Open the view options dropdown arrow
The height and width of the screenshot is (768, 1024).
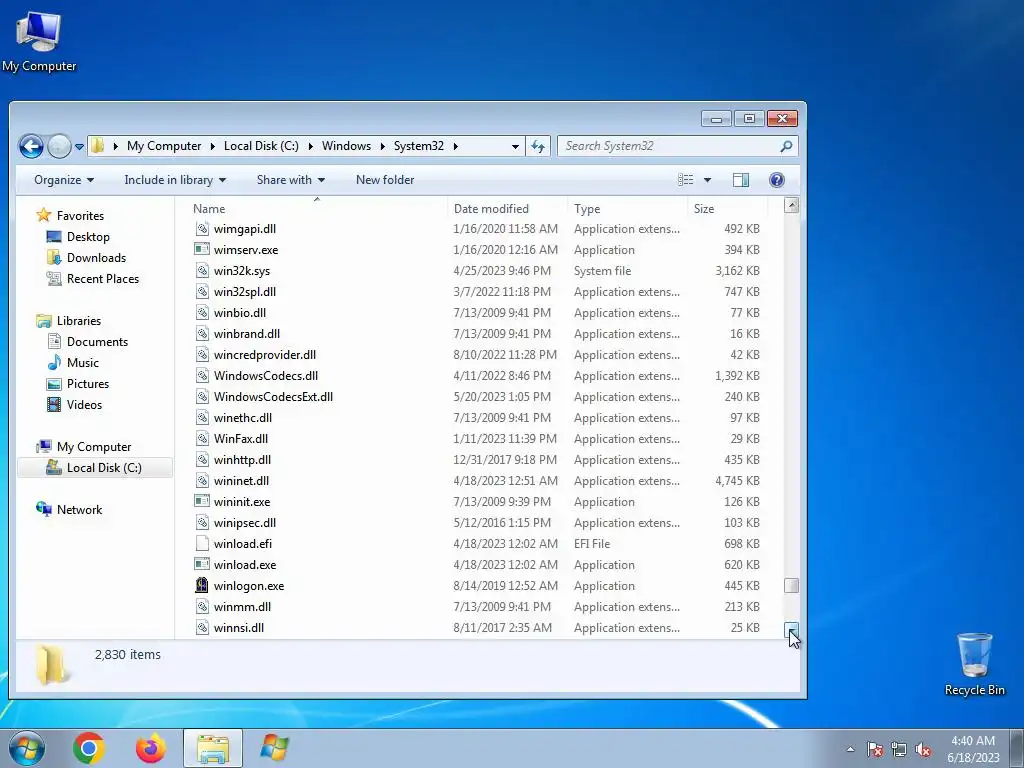point(707,180)
